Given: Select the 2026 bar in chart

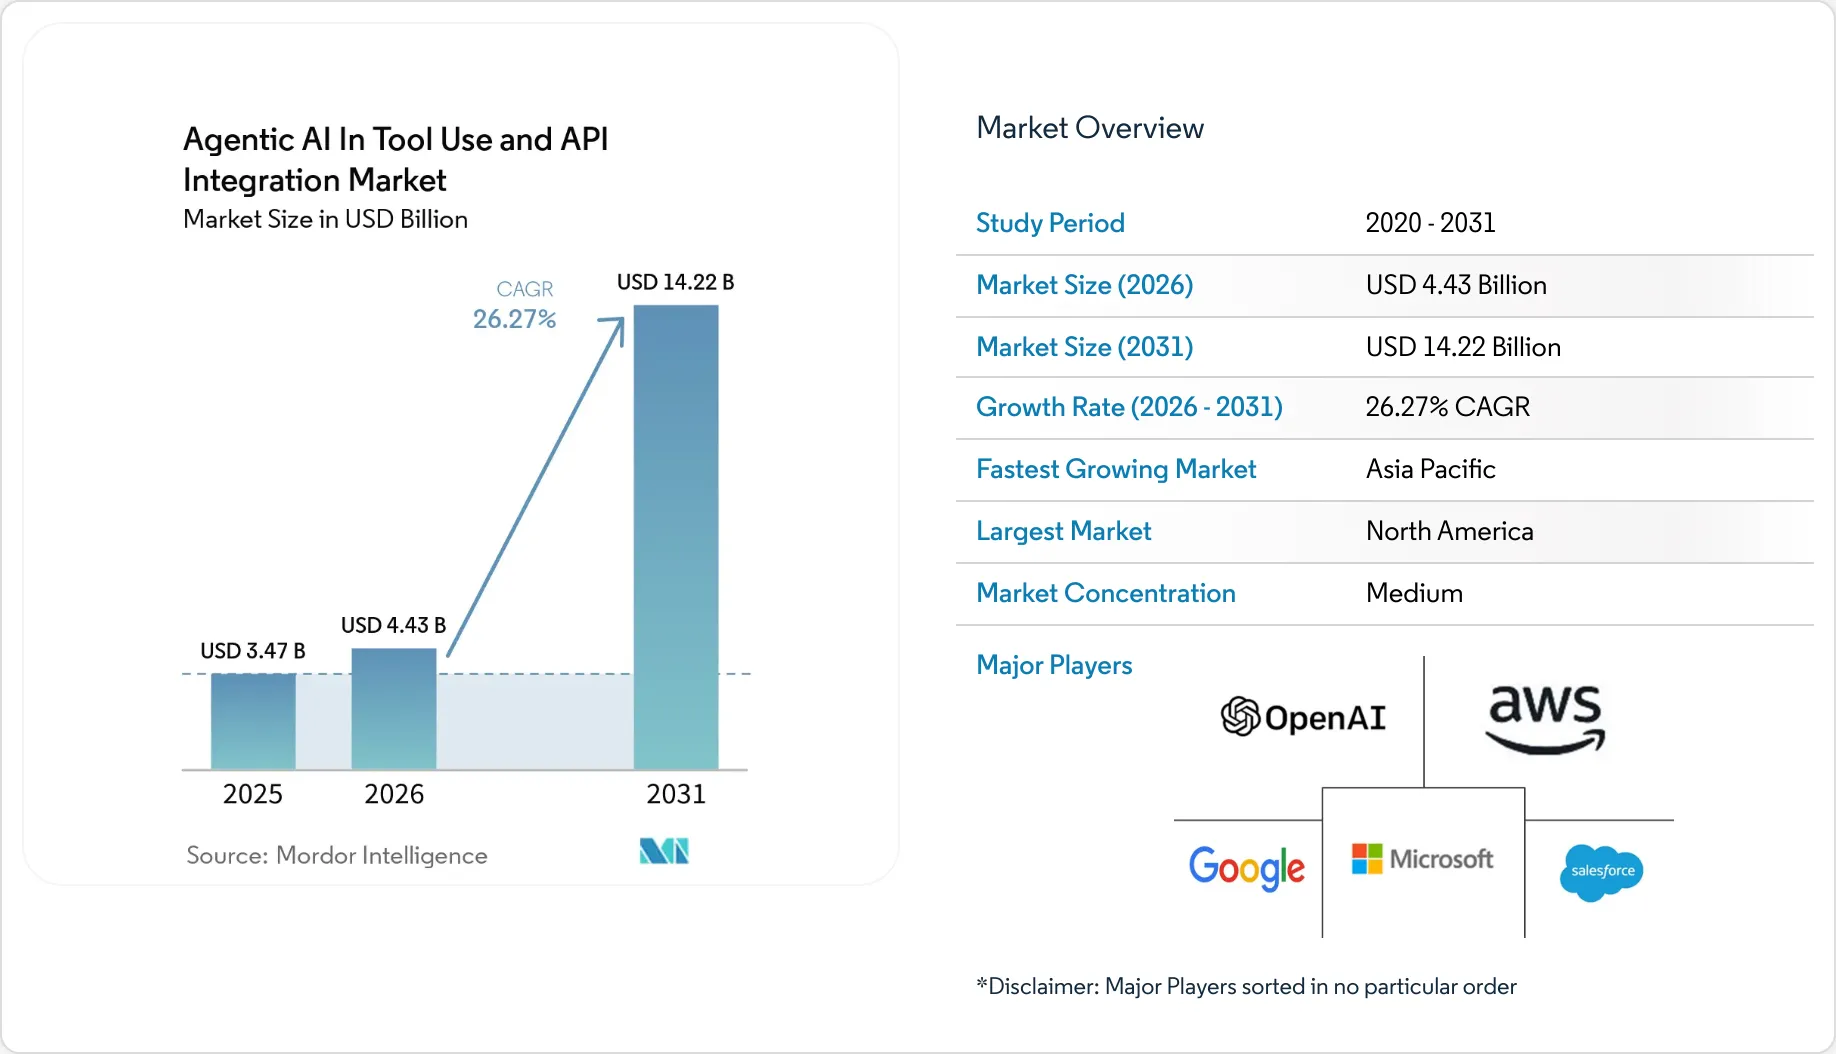Looking at the screenshot, I should 394,709.
